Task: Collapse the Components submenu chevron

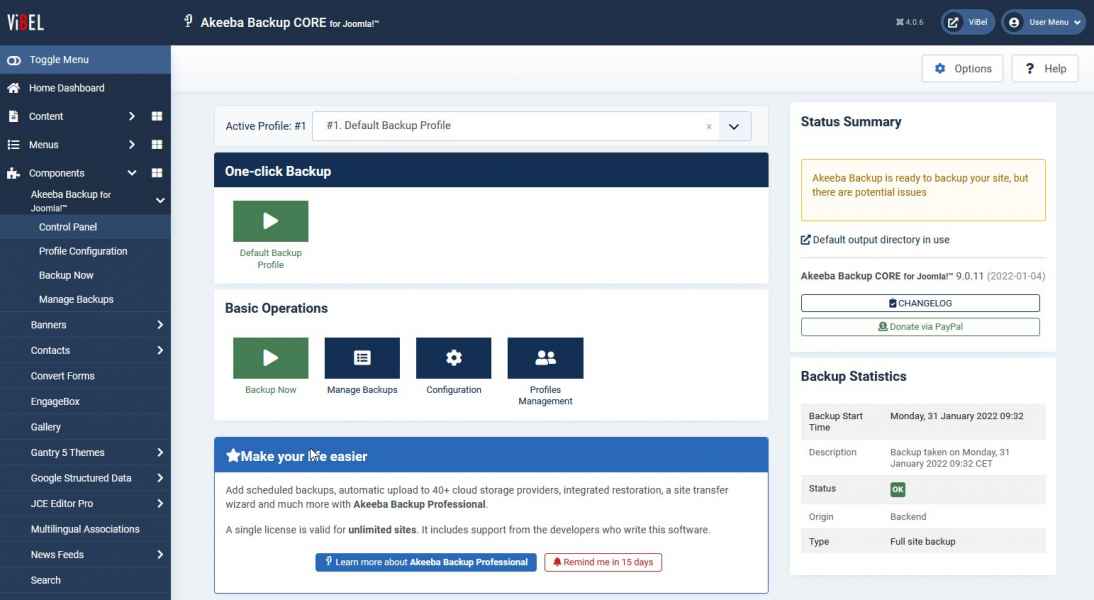Action: coord(132,173)
